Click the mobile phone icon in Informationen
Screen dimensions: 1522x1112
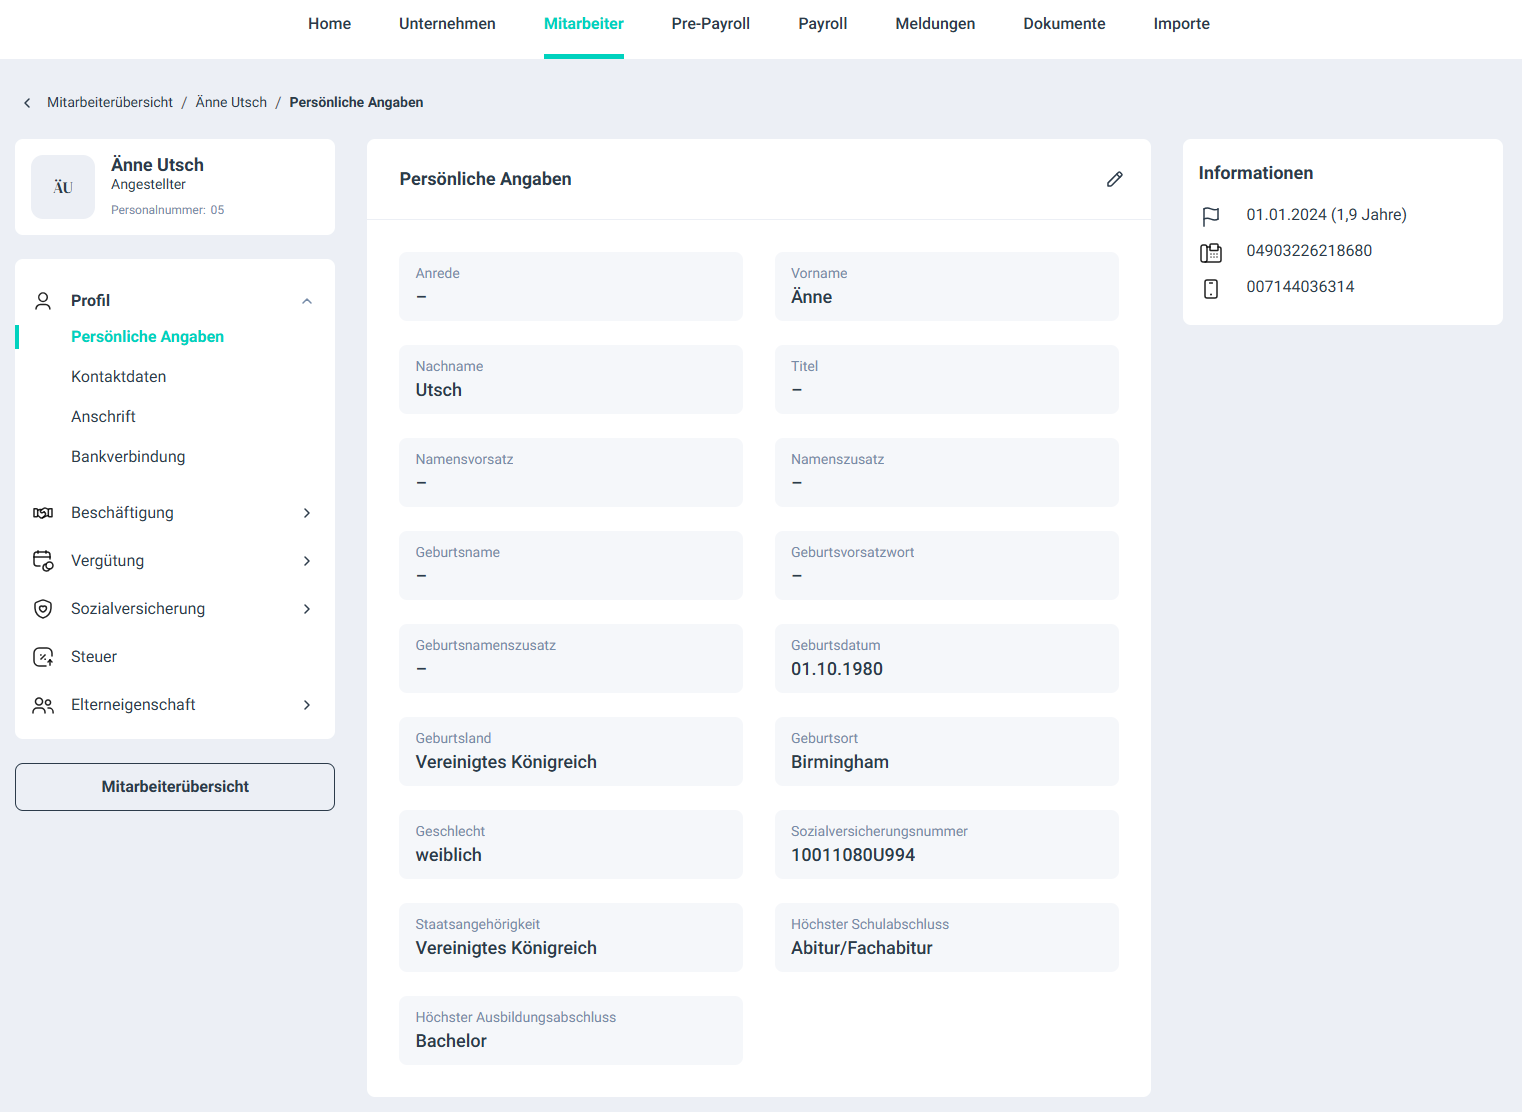(x=1211, y=288)
